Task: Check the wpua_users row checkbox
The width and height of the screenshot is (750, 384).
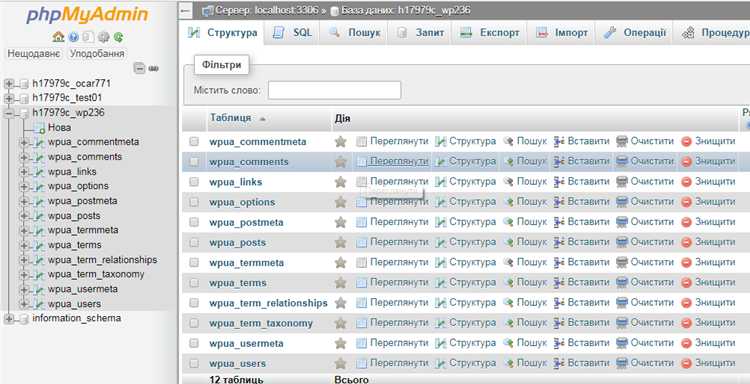Action: click(194, 363)
